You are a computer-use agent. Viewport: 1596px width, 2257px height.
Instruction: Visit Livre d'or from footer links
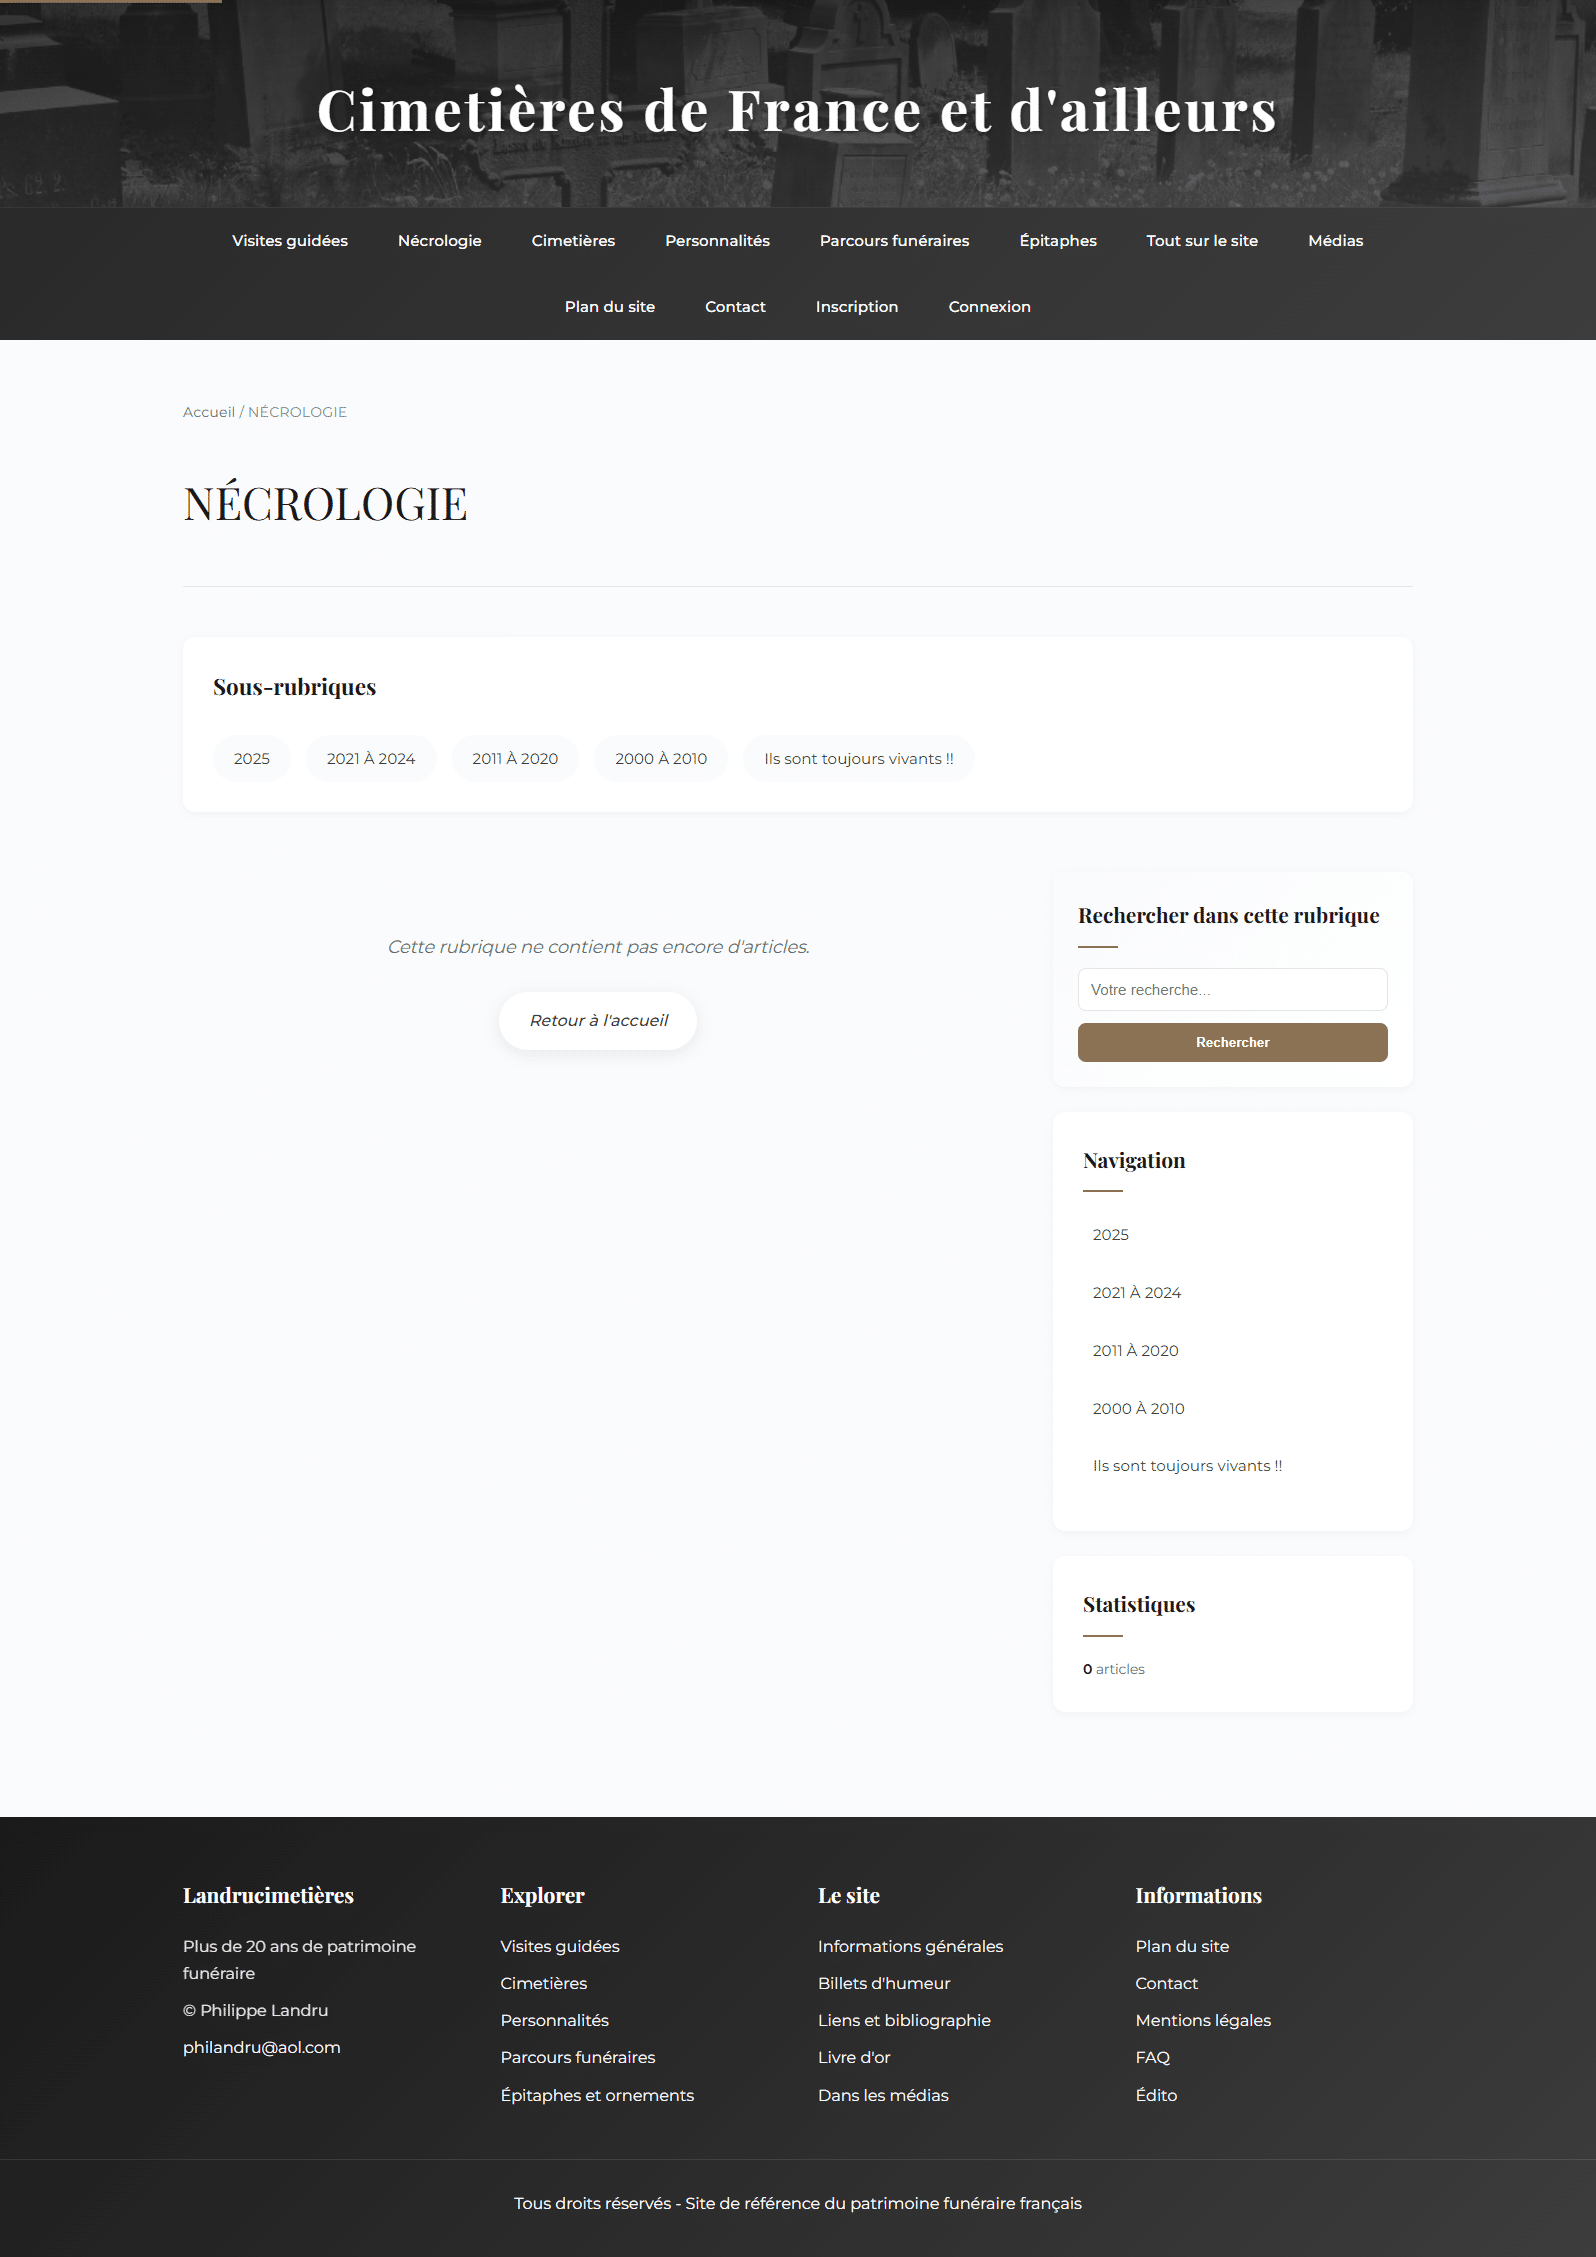[x=853, y=2057]
